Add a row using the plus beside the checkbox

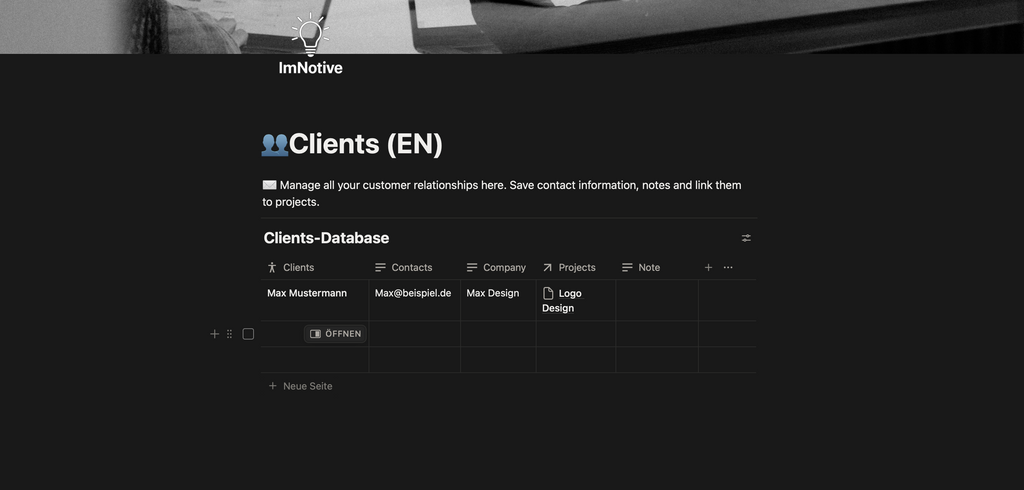click(x=214, y=334)
